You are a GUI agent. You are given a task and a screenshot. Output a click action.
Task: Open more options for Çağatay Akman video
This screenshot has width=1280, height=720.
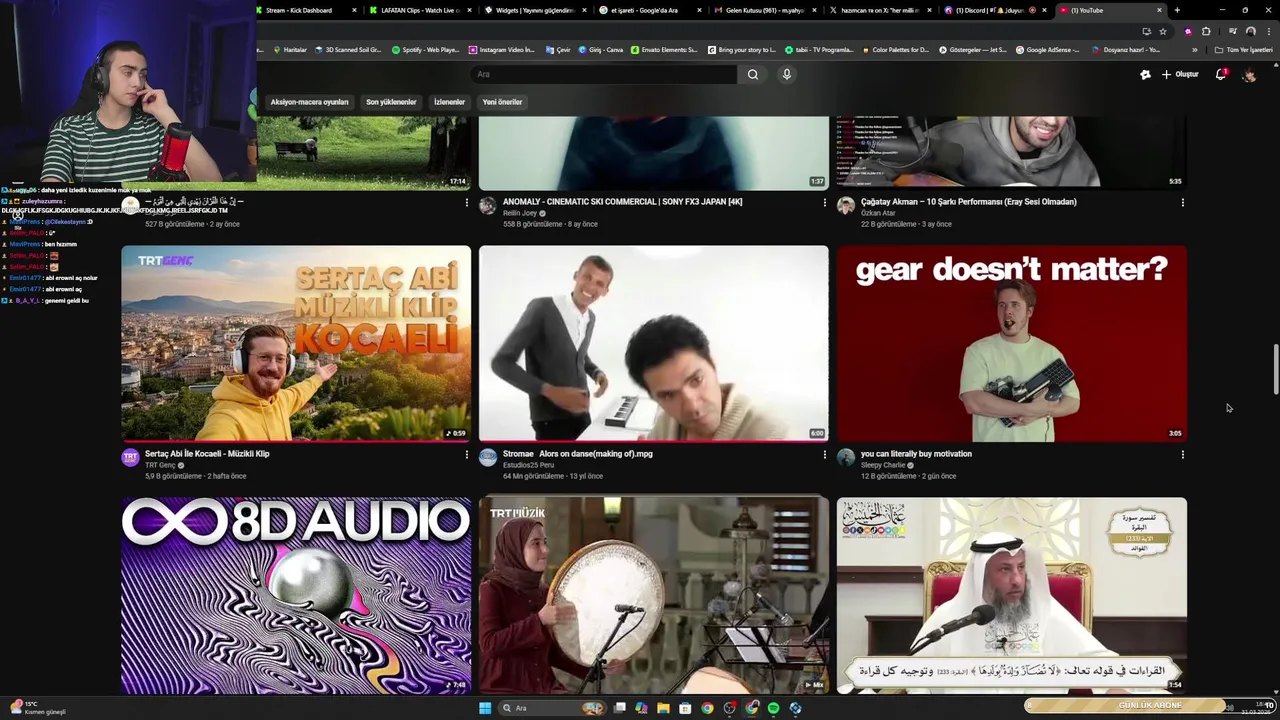point(1182,202)
